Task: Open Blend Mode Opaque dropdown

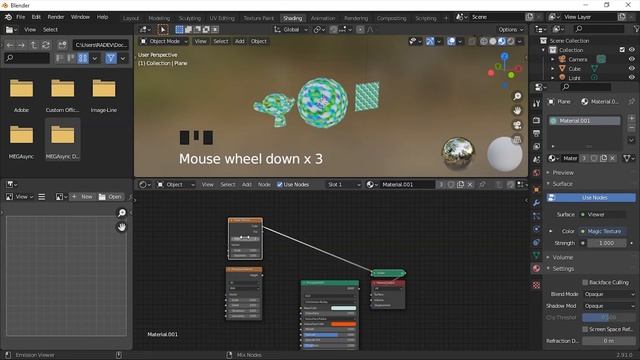Action: (609, 294)
